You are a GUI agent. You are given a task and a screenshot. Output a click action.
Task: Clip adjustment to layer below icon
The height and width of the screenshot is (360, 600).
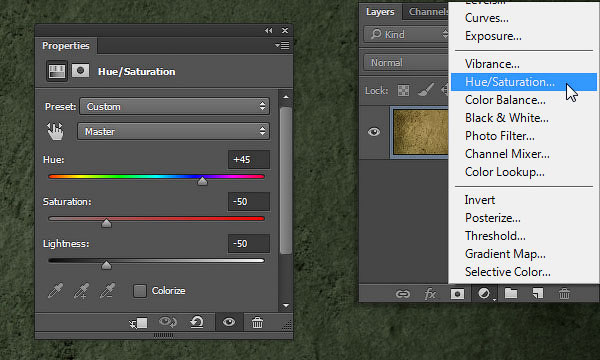tap(139, 323)
